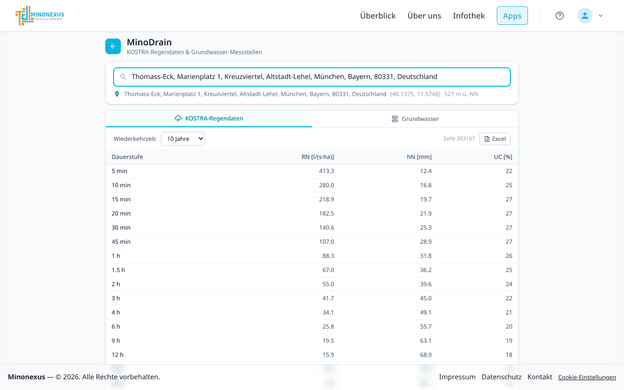
Task: Select the 12 h row label
Action: coord(117,355)
